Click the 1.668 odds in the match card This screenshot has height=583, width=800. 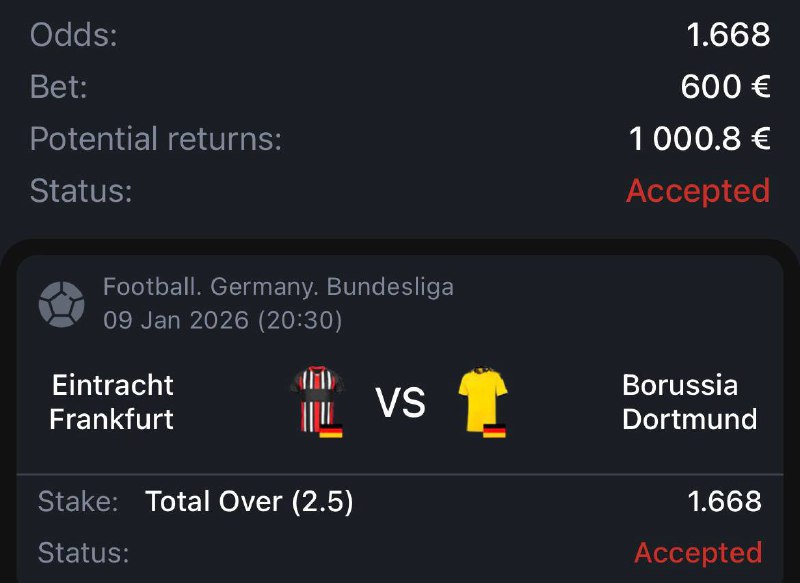[725, 502]
